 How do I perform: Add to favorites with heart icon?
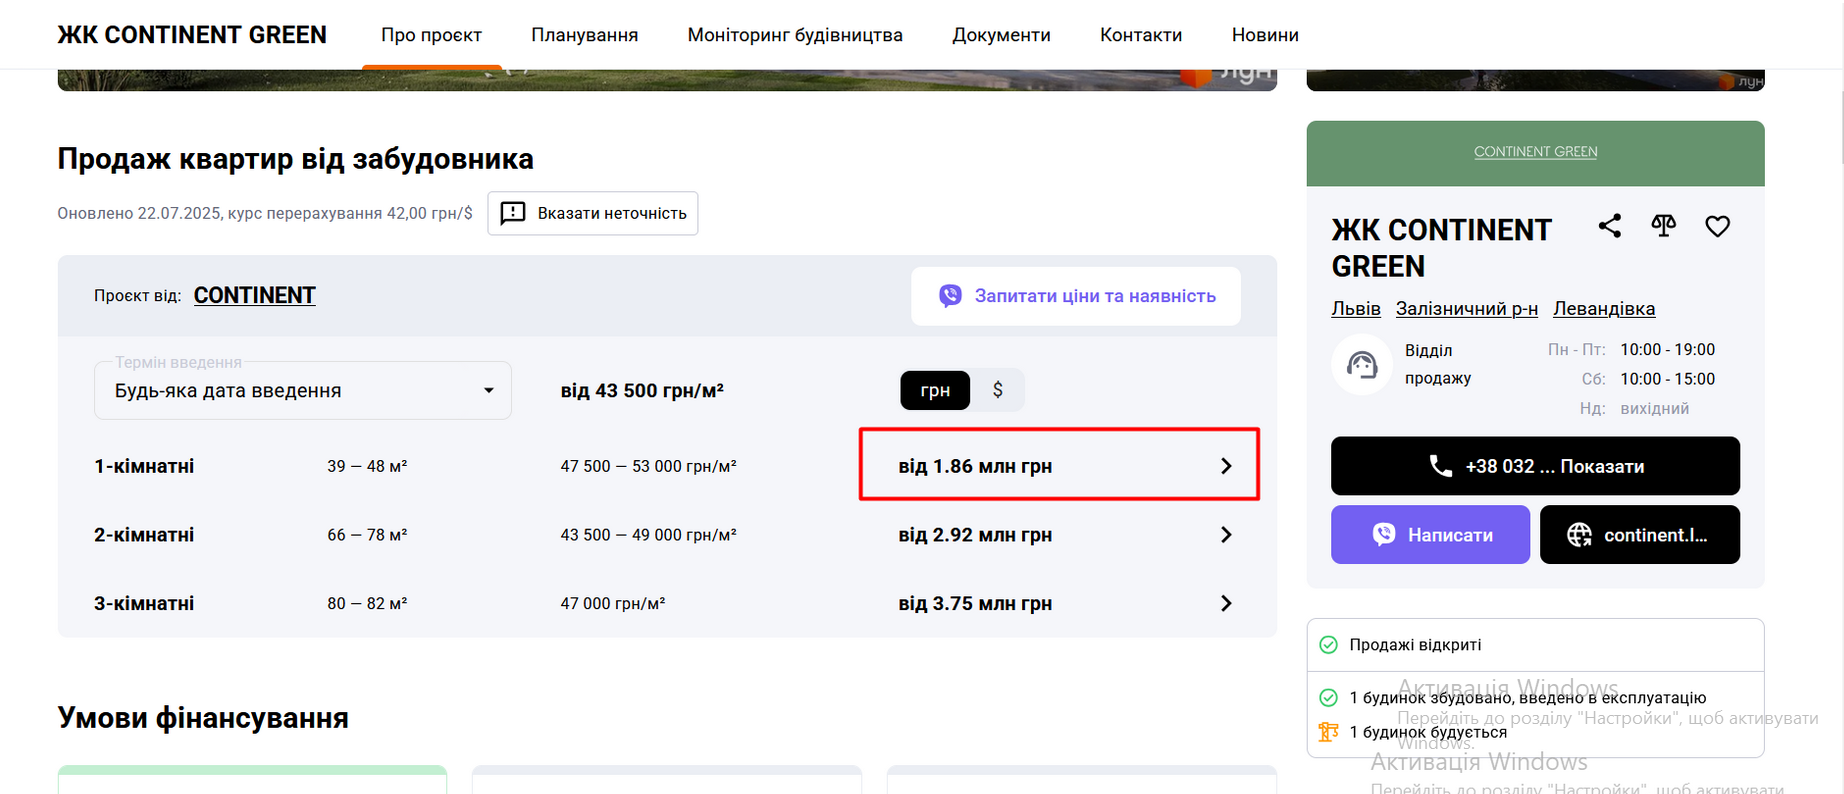[x=1717, y=227]
